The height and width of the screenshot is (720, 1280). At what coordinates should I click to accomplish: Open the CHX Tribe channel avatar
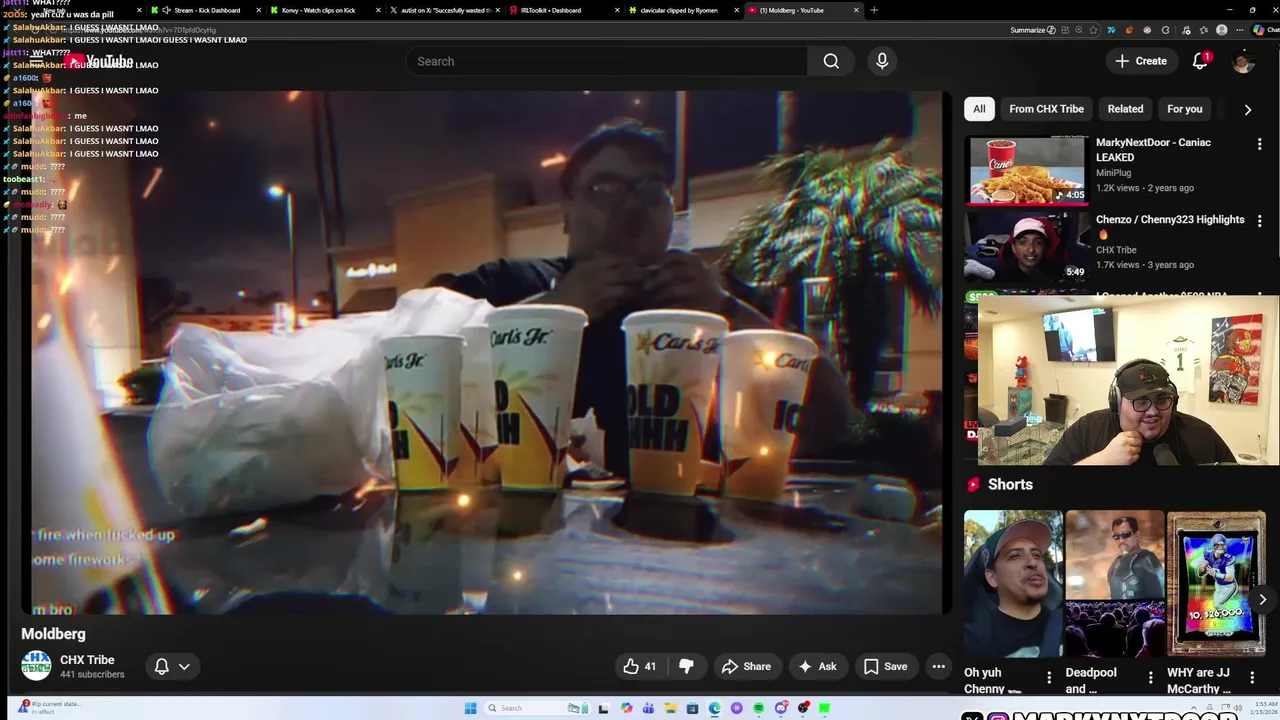[36, 666]
